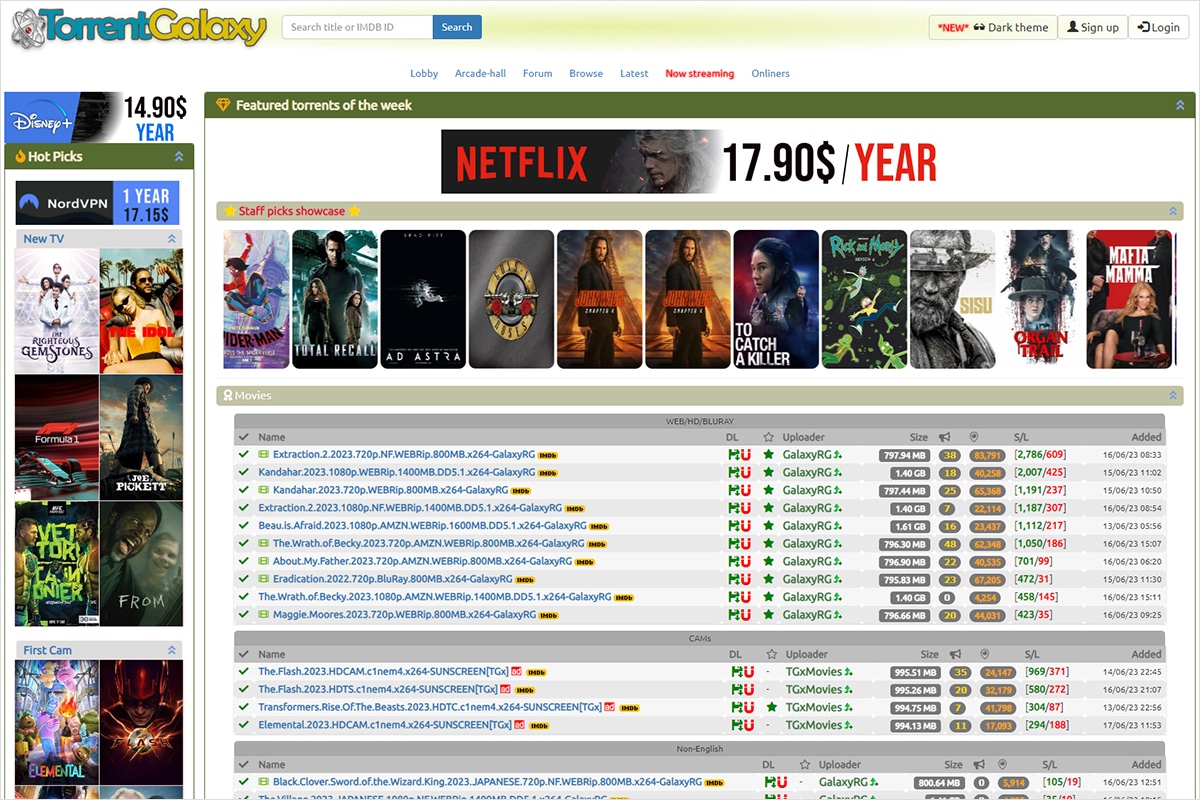
Task: Open Ad Astra poster in showcase
Action: point(423,299)
